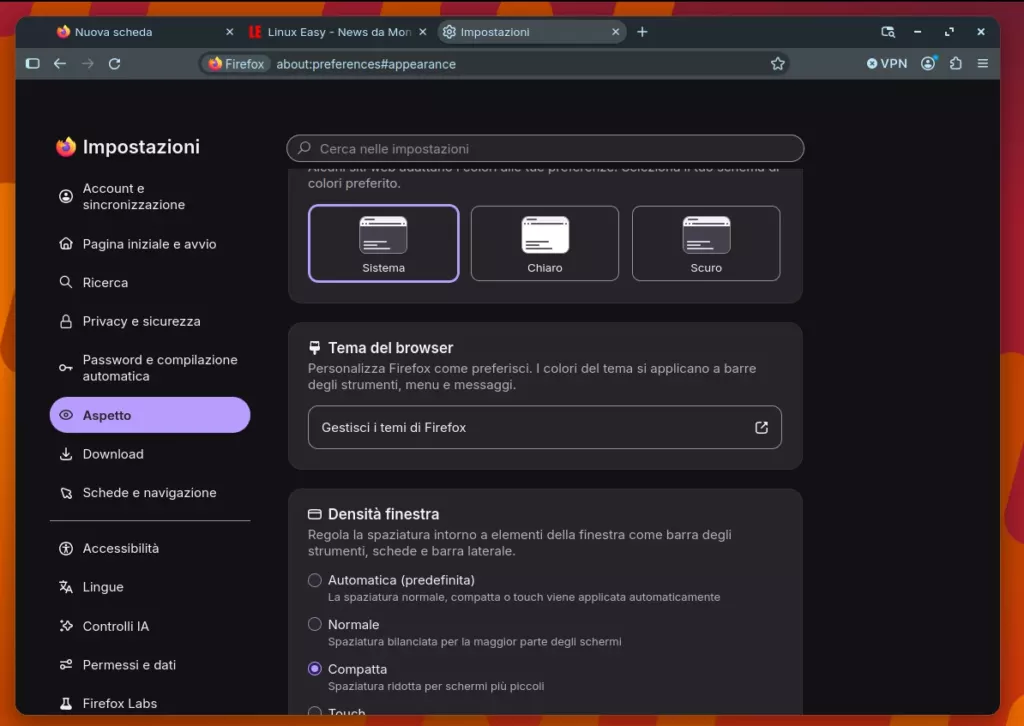Click the external link icon on Gestisci temi
This screenshot has height=726, width=1024.
761,428
